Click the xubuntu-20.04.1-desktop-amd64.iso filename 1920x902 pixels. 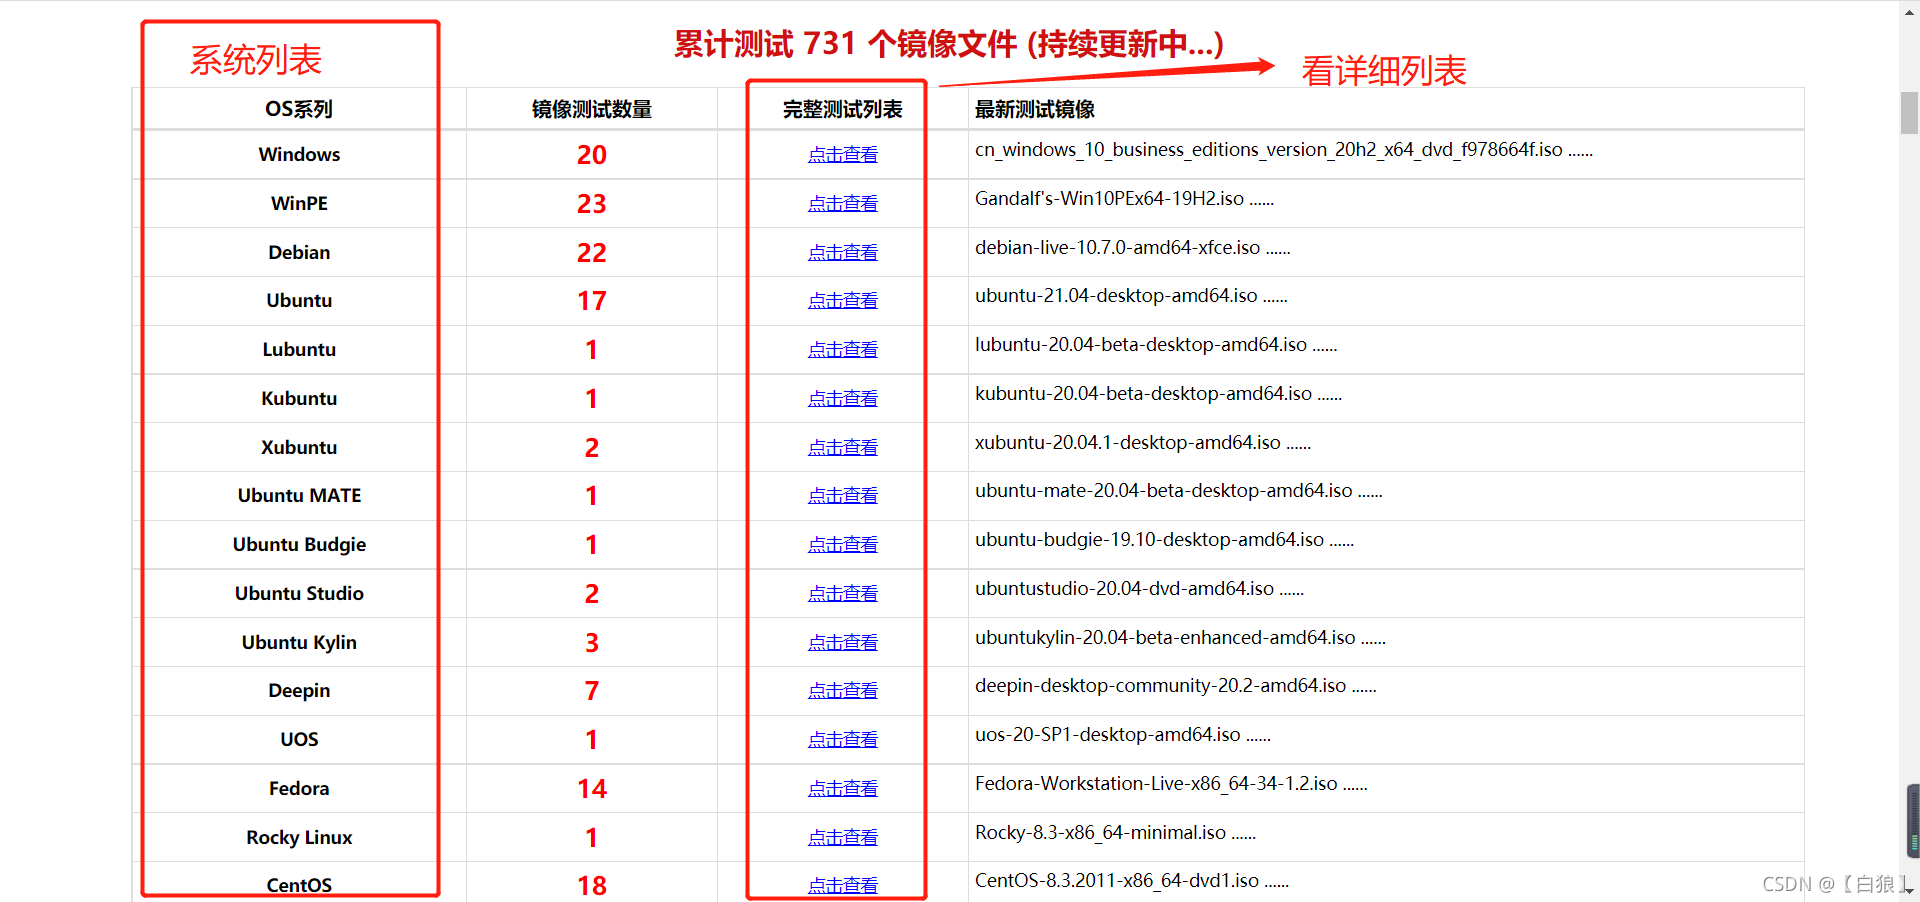pyautogui.click(x=1142, y=442)
